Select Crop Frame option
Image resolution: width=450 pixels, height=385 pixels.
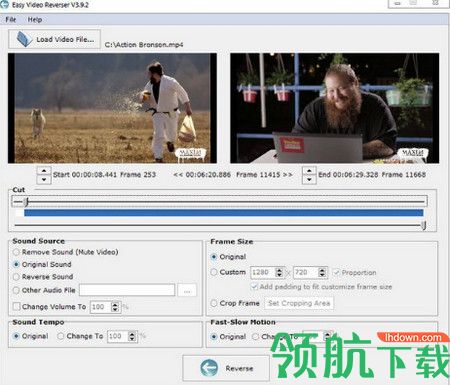pyautogui.click(x=235, y=303)
